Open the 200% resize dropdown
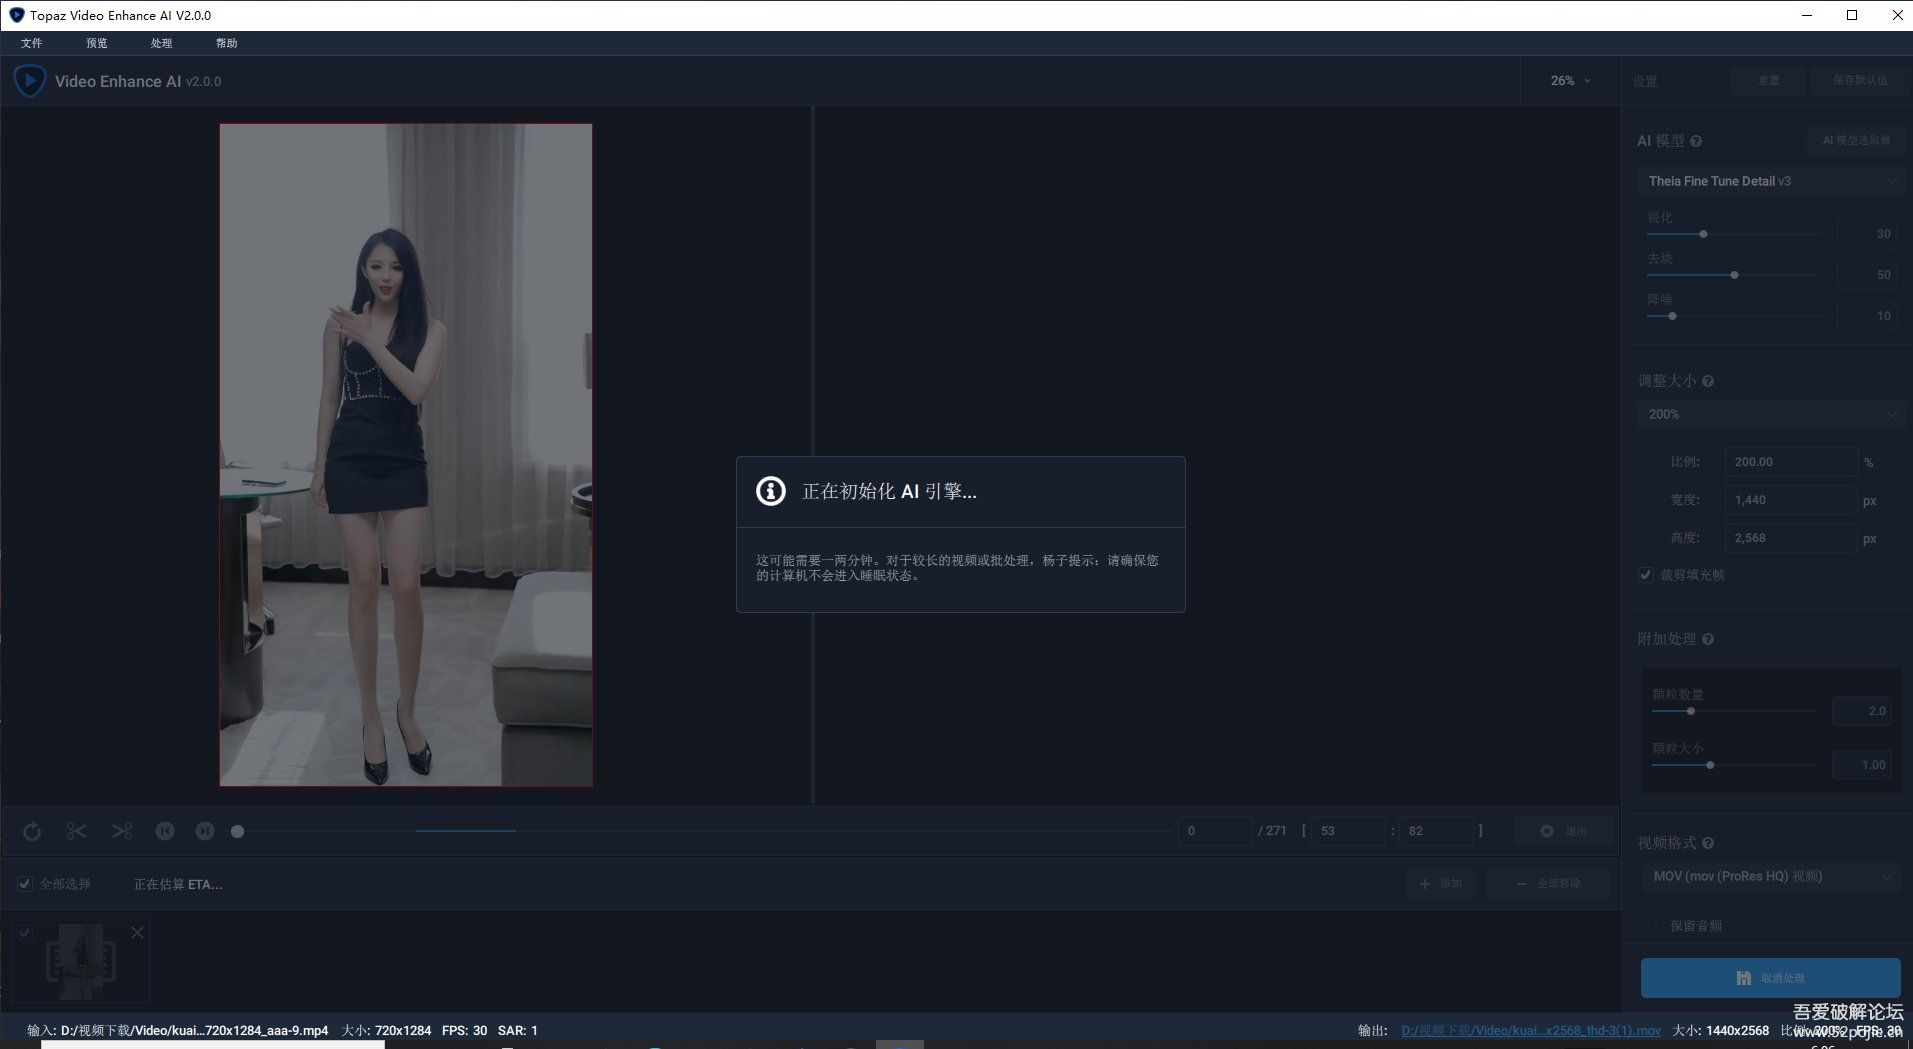The width and height of the screenshot is (1913, 1049). click(1770, 413)
